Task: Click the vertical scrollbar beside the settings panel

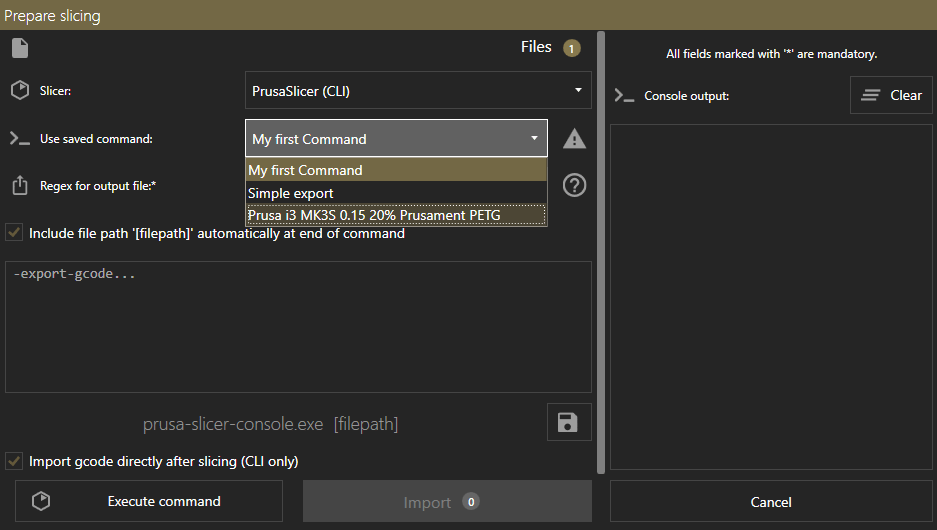Action: [x=601, y=252]
